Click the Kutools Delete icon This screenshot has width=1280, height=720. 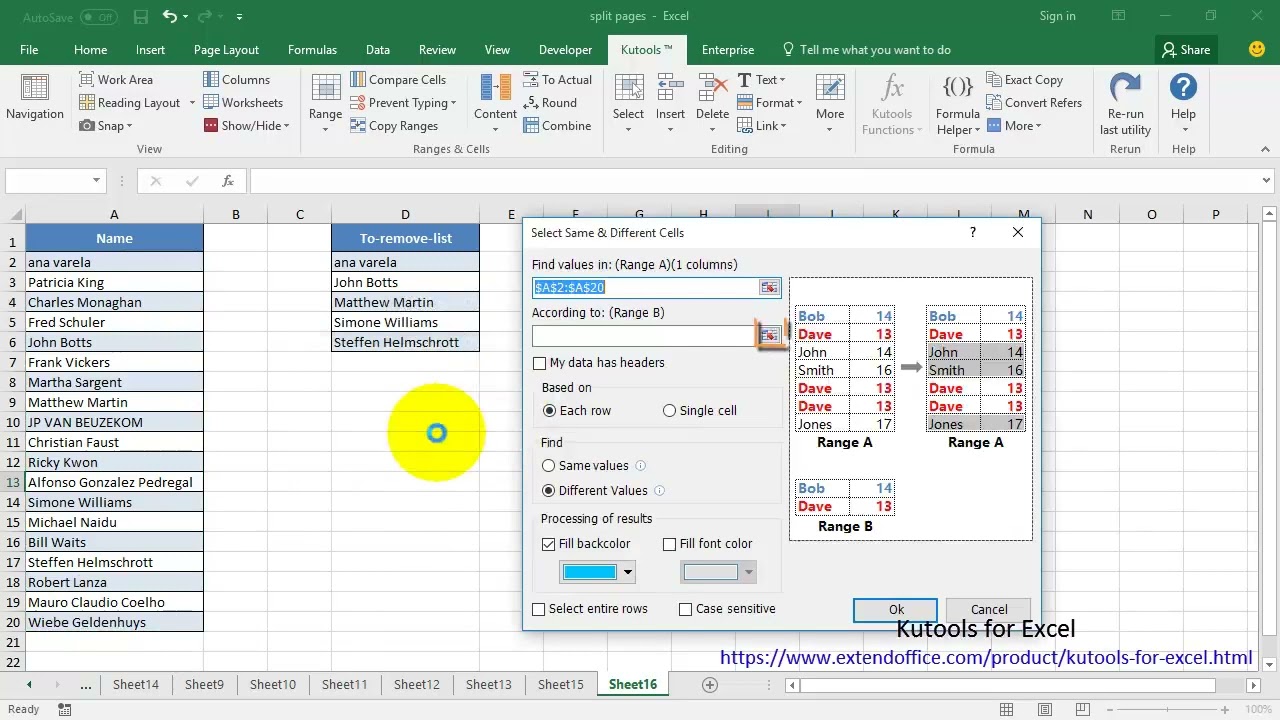[x=712, y=88]
